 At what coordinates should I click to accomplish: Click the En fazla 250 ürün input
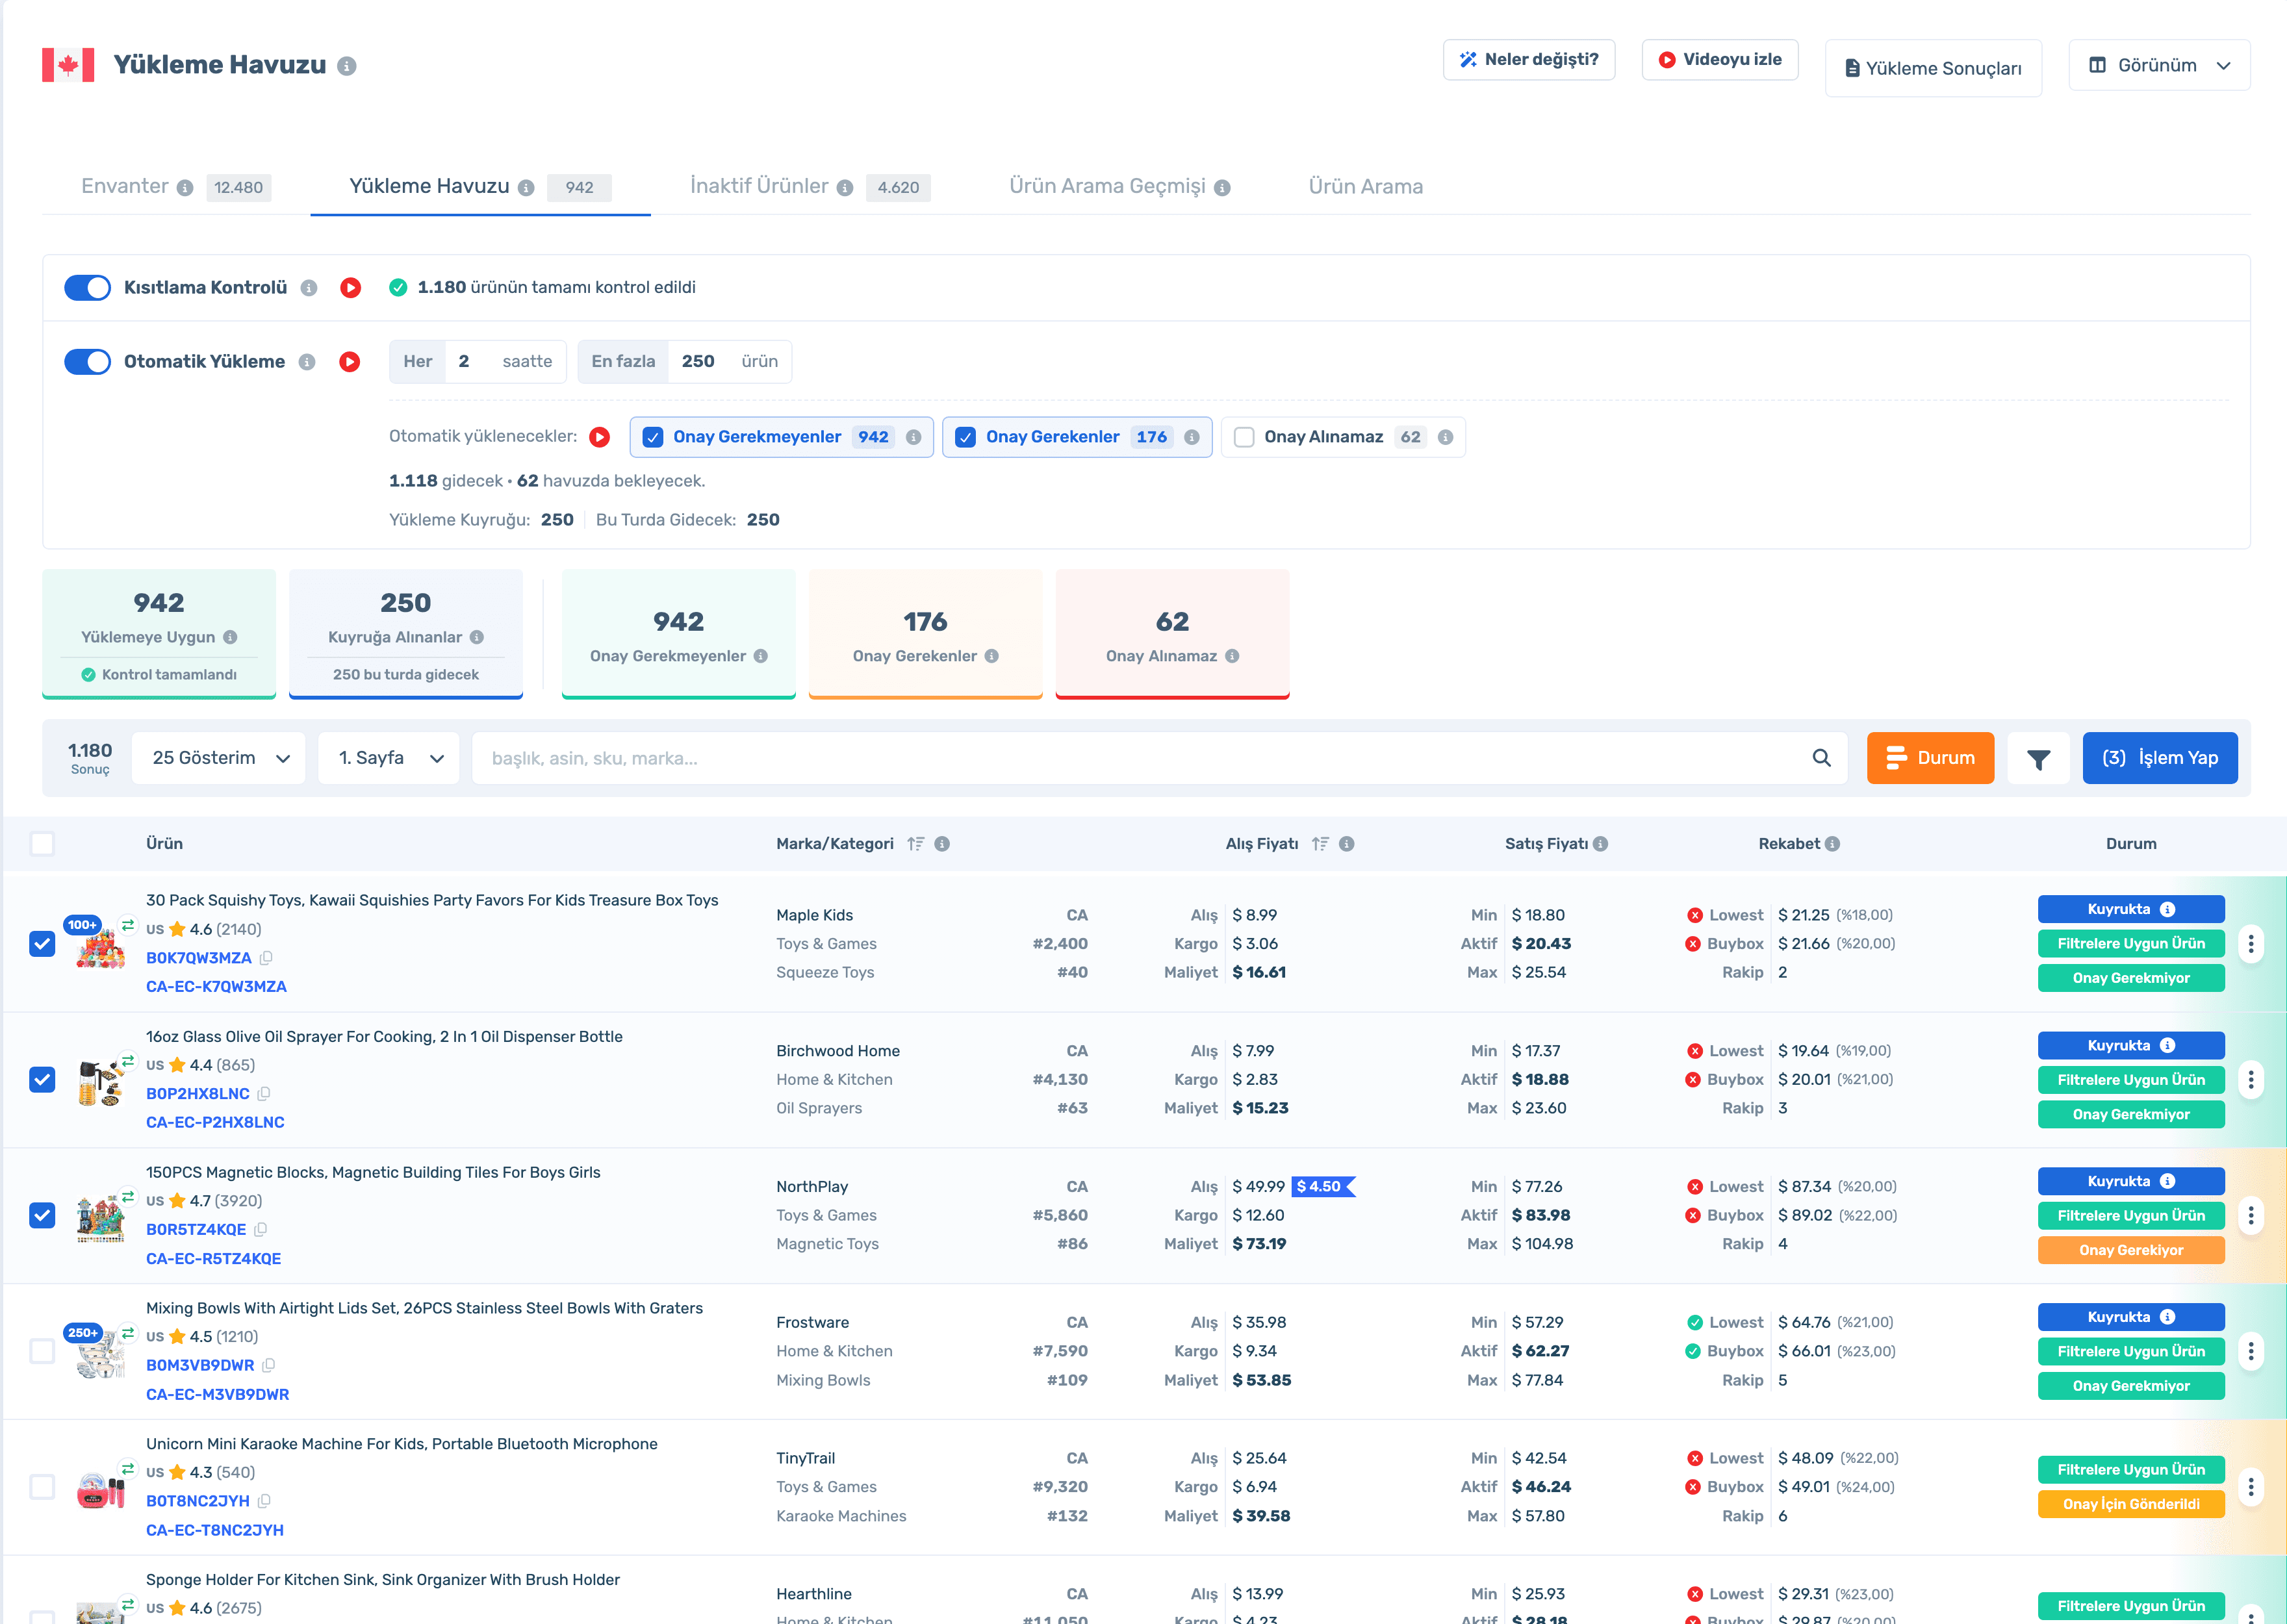[698, 362]
